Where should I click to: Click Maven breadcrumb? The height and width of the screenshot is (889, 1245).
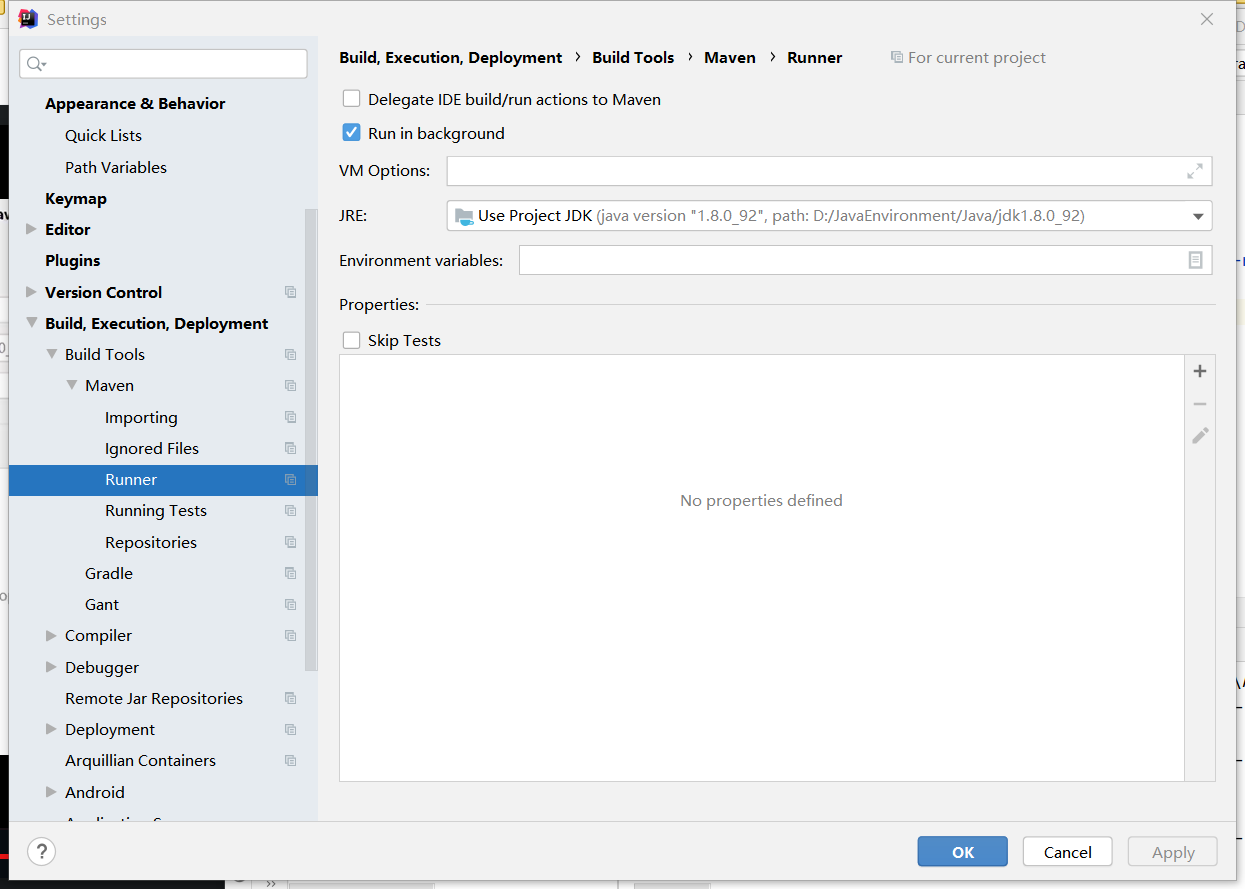pyautogui.click(x=730, y=57)
